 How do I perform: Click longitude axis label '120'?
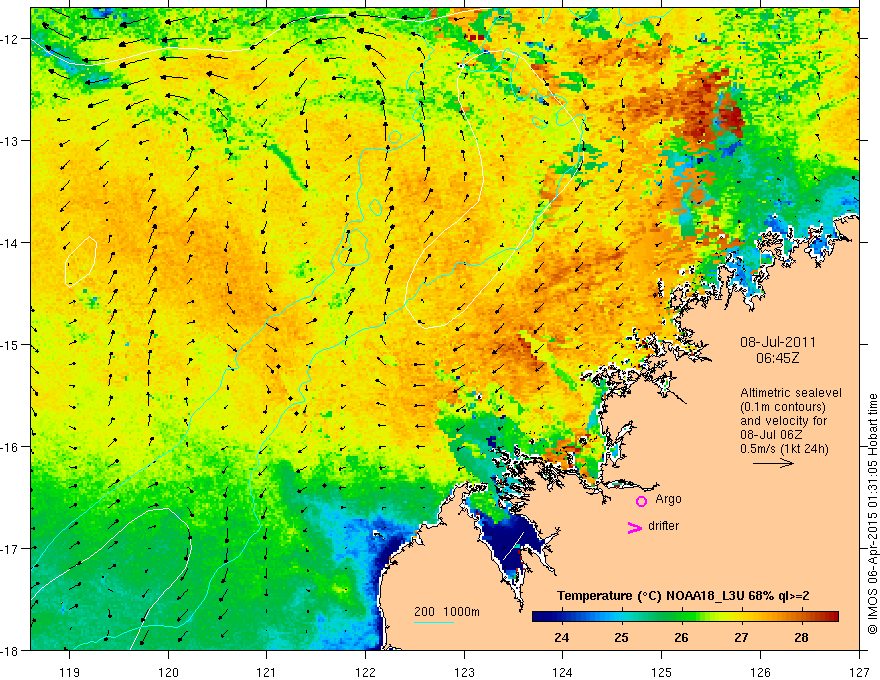click(168, 672)
